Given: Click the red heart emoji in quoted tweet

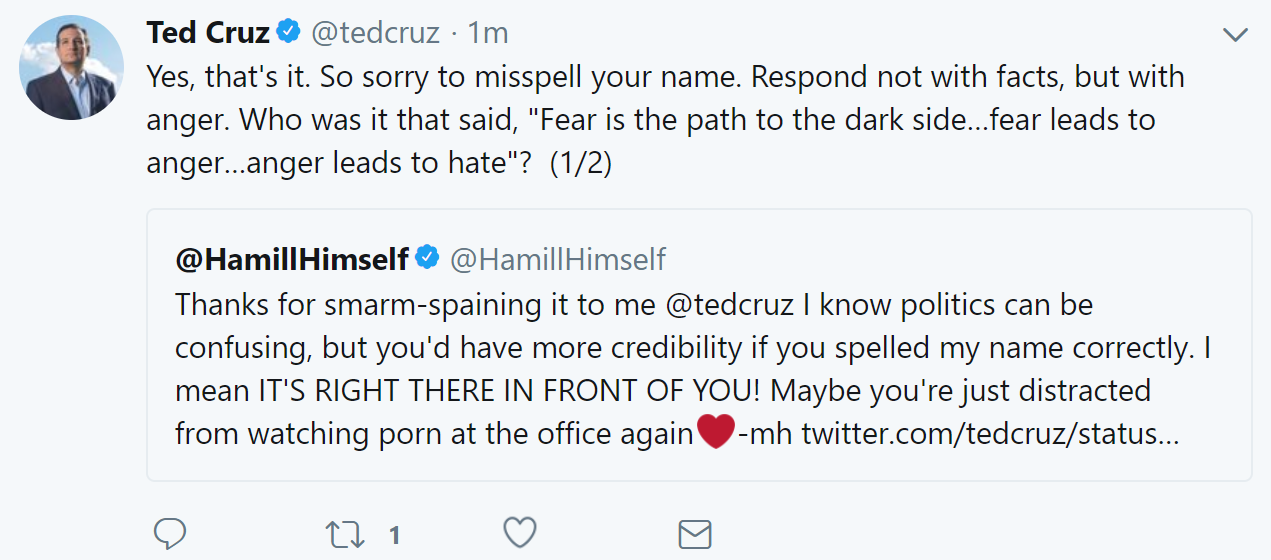Looking at the screenshot, I should point(715,434).
